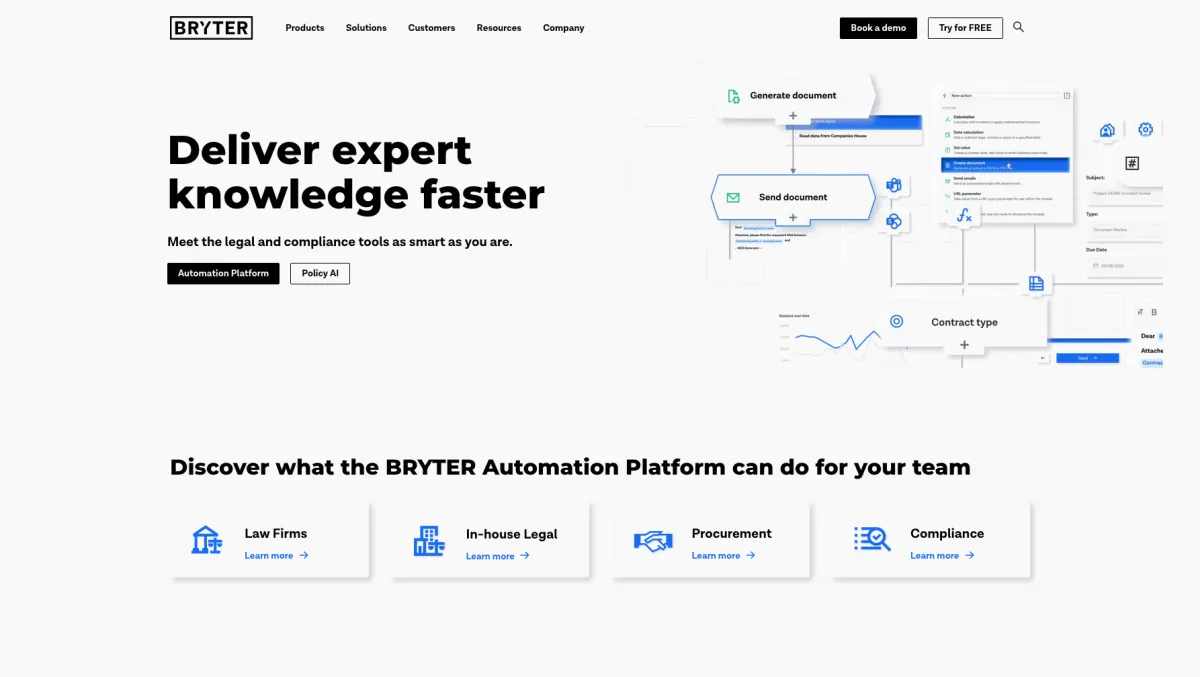Click the blue table sheet icon
The image size is (1200, 677).
(1036, 283)
